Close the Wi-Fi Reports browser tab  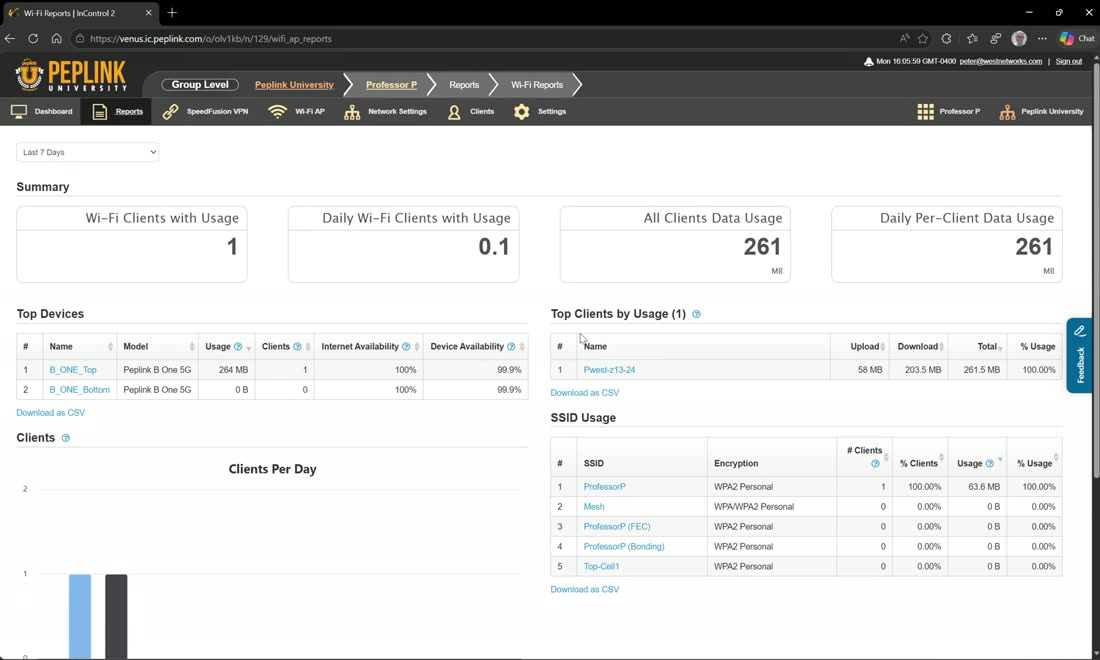click(x=148, y=13)
